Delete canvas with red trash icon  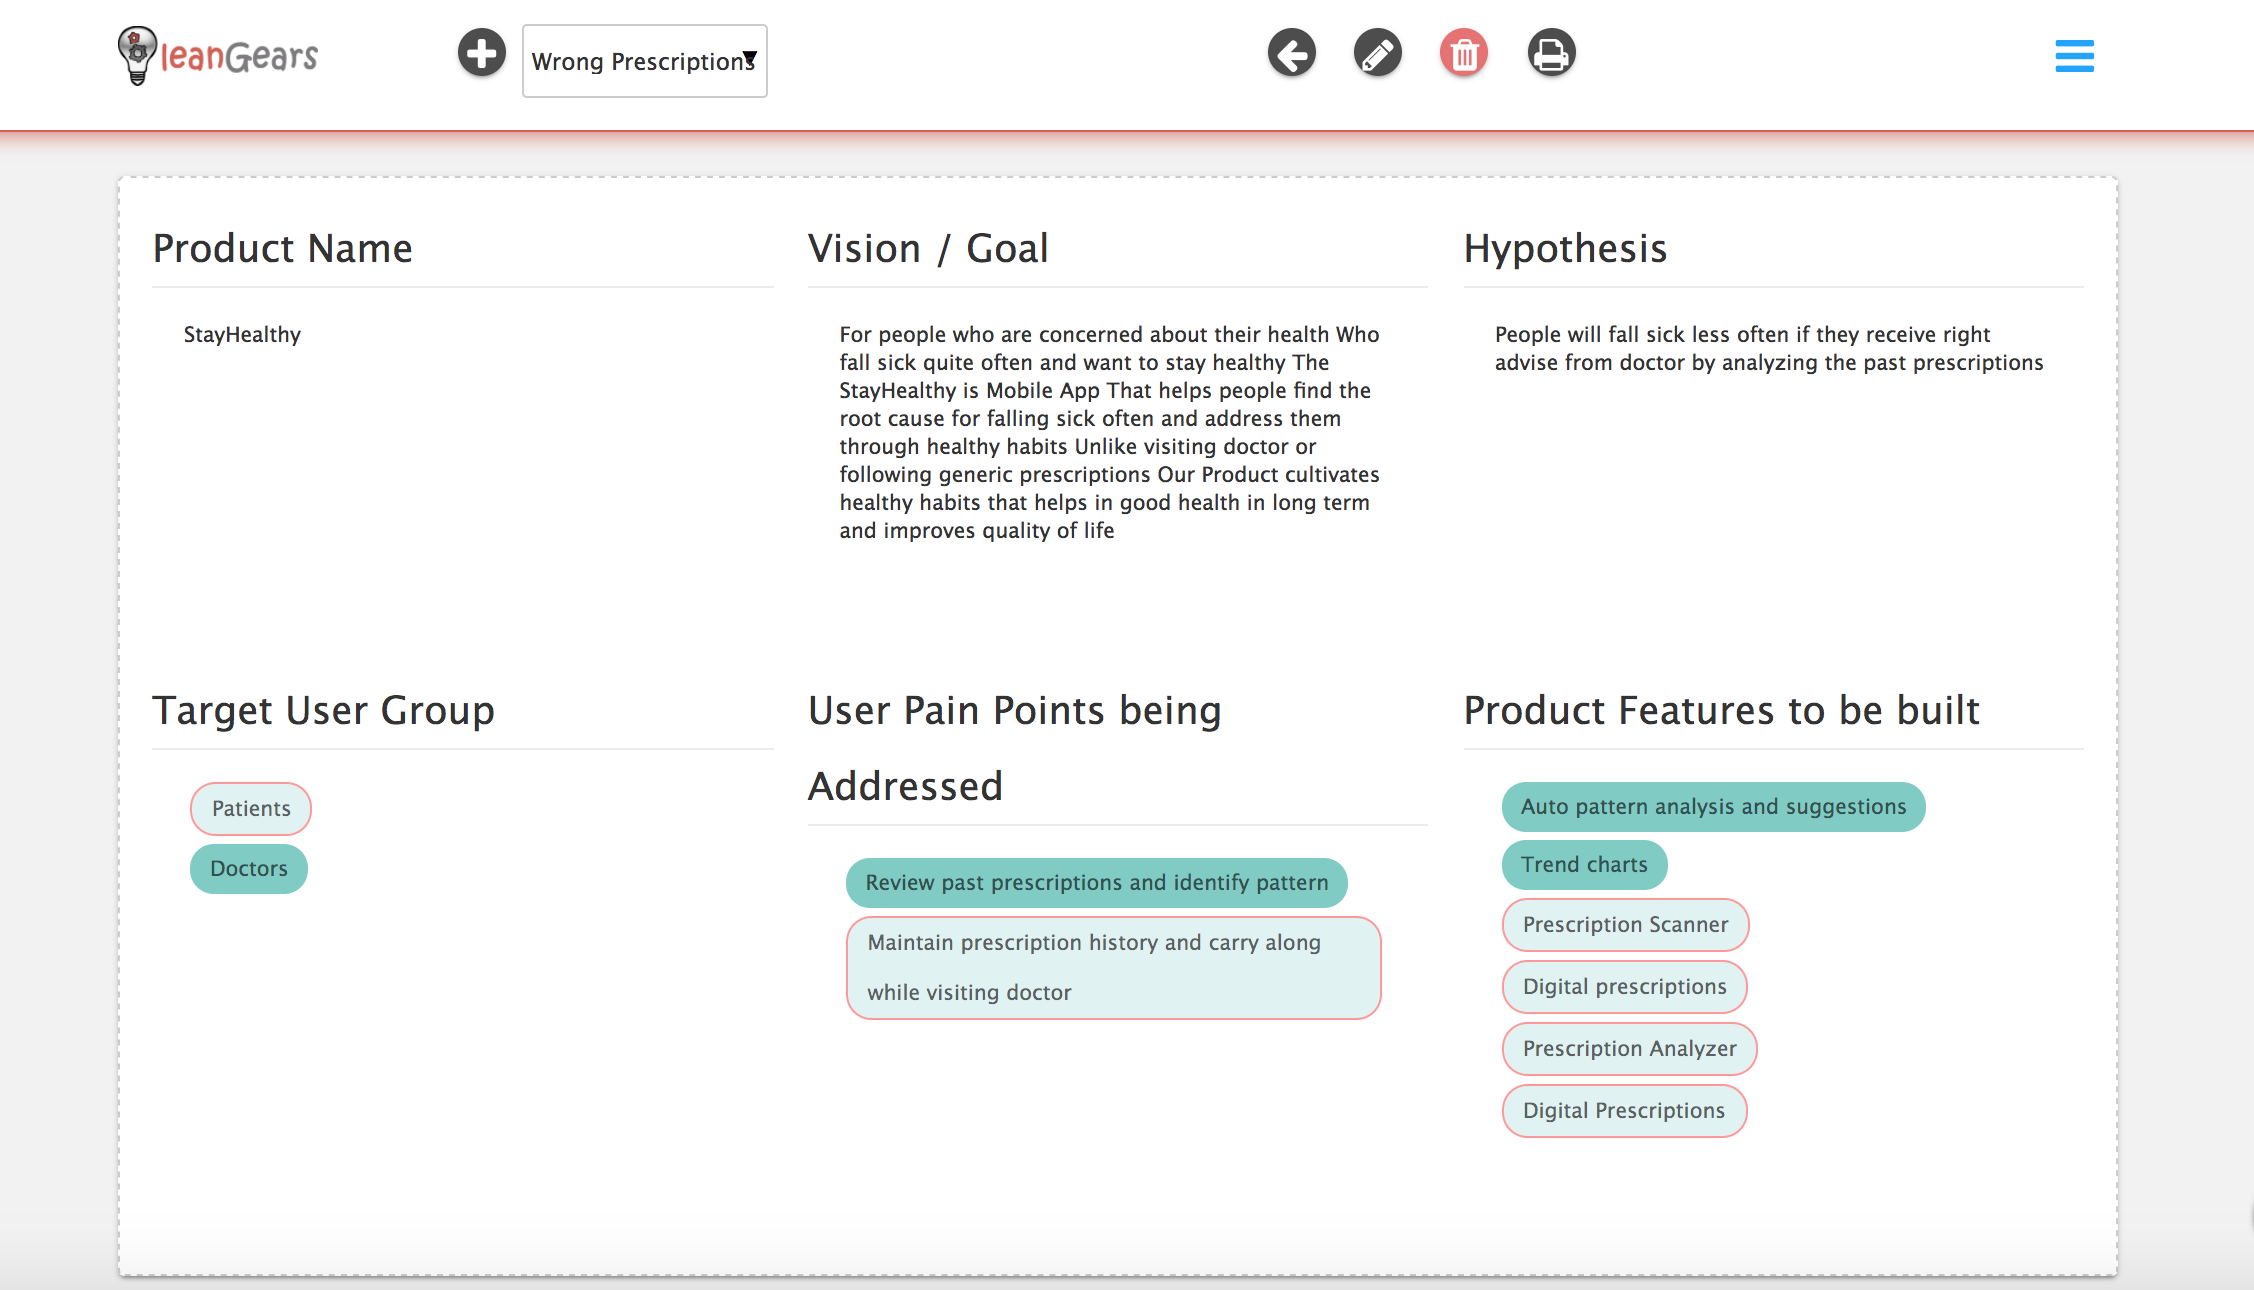pyautogui.click(x=1463, y=53)
